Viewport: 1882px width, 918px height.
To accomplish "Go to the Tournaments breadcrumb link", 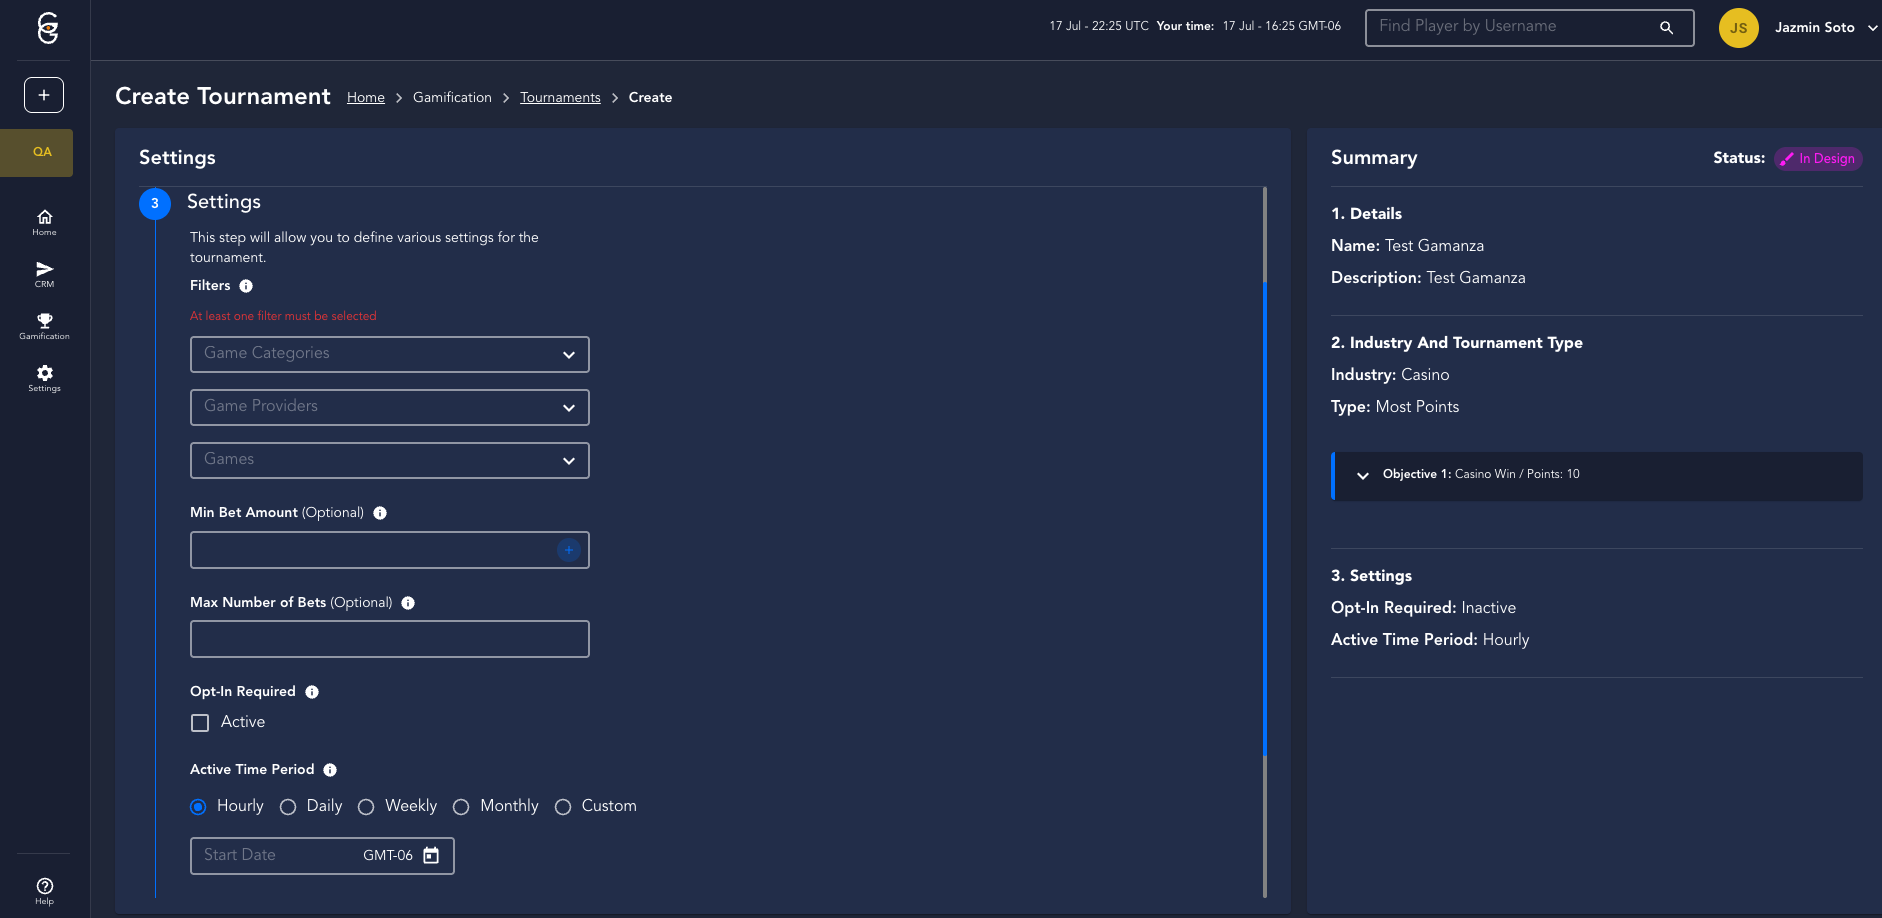I will pos(560,98).
